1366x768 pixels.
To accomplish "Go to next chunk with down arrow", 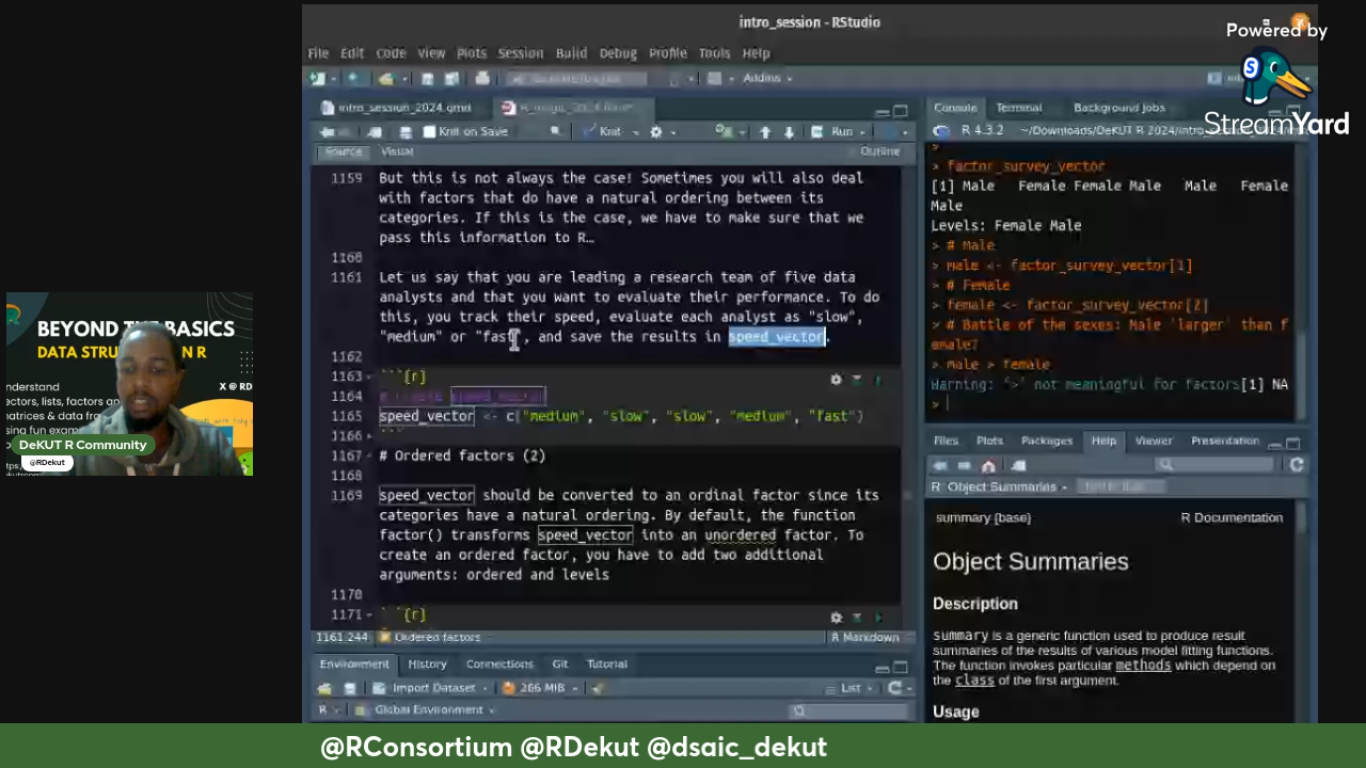I will click(789, 131).
